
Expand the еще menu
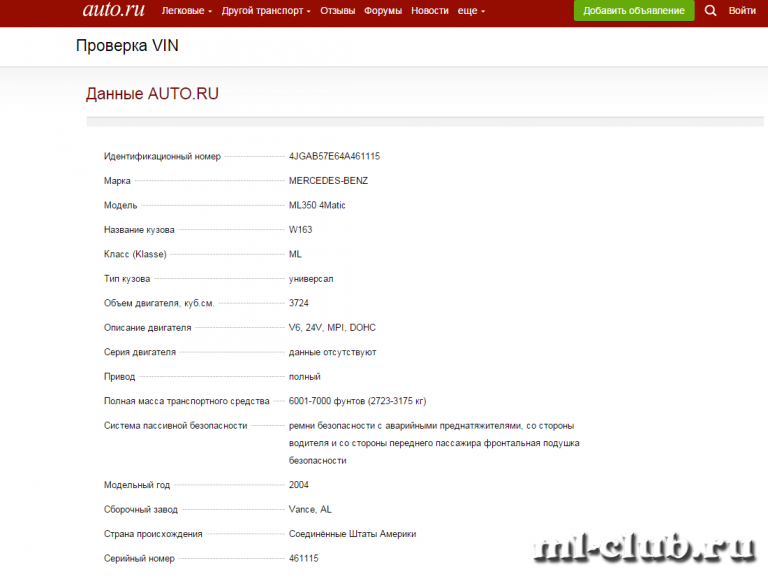coord(471,11)
